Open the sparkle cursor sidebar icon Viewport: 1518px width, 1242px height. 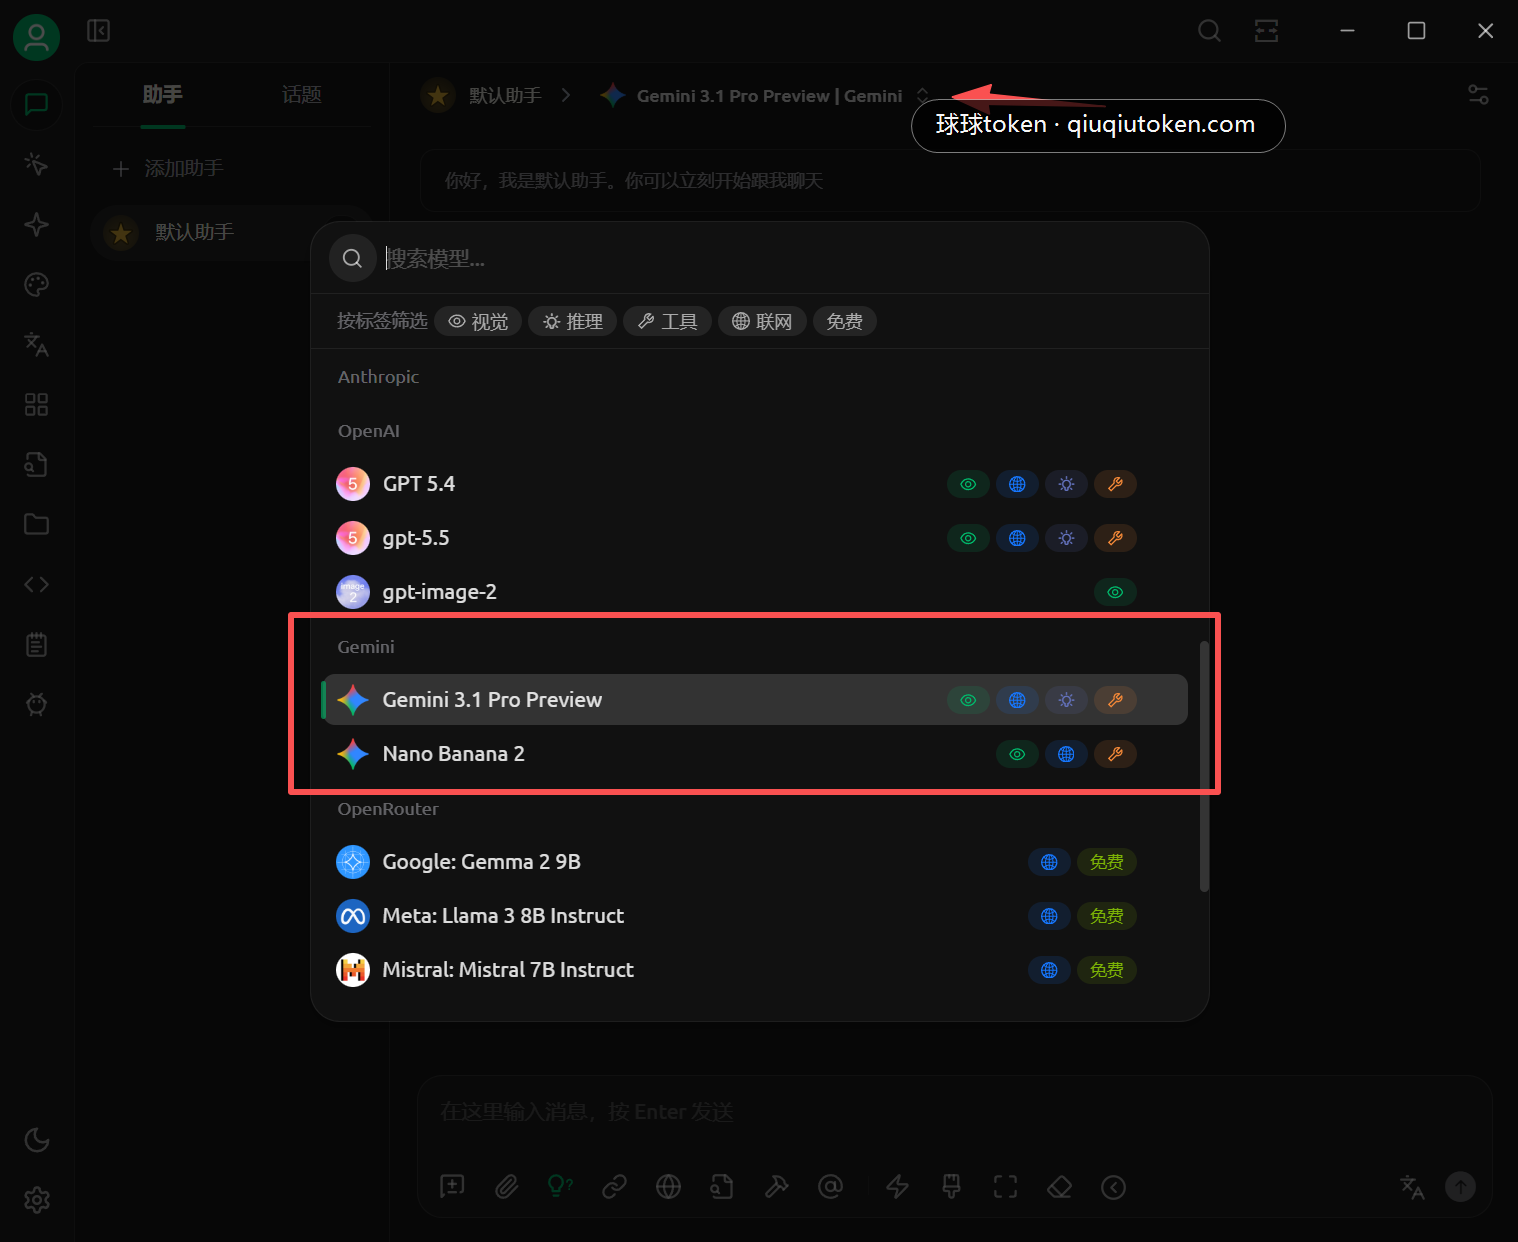pyautogui.click(x=37, y=164)
